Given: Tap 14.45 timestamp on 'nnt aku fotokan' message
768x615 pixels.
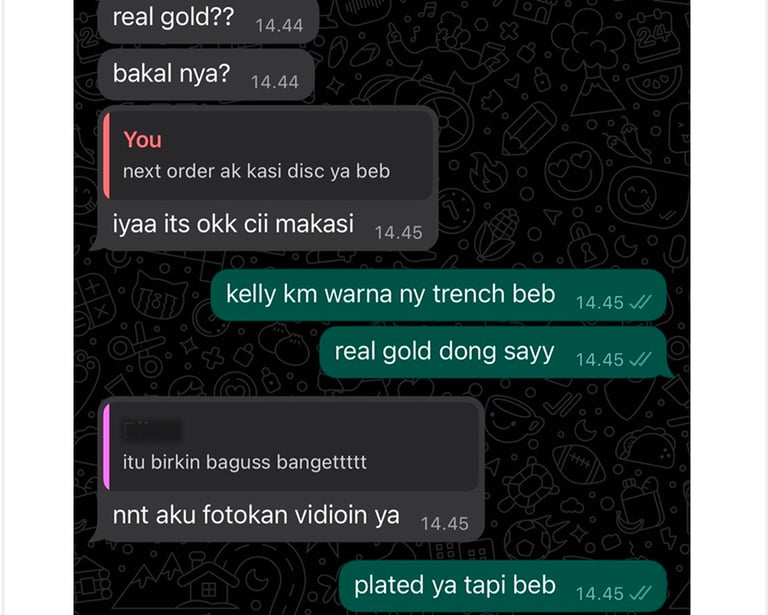Looking at the screenshot, I should pyautogui.click(x=445, y=524).
